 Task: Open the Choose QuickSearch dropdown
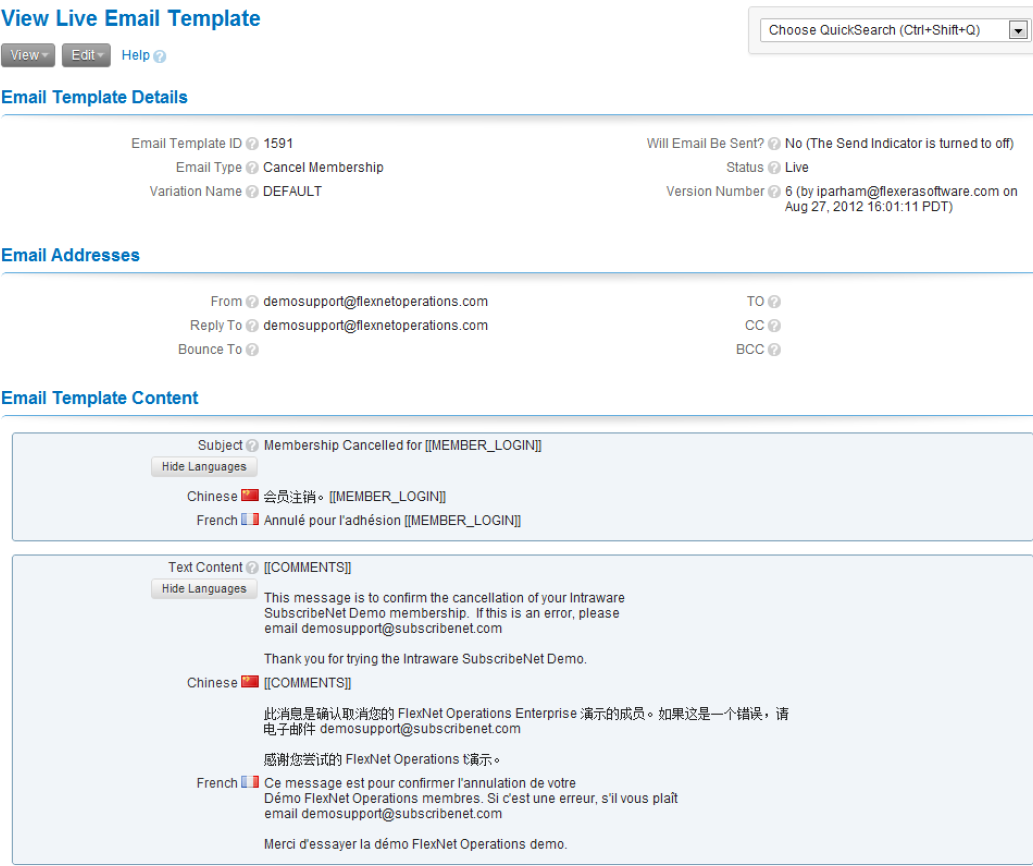[1018, 31]
